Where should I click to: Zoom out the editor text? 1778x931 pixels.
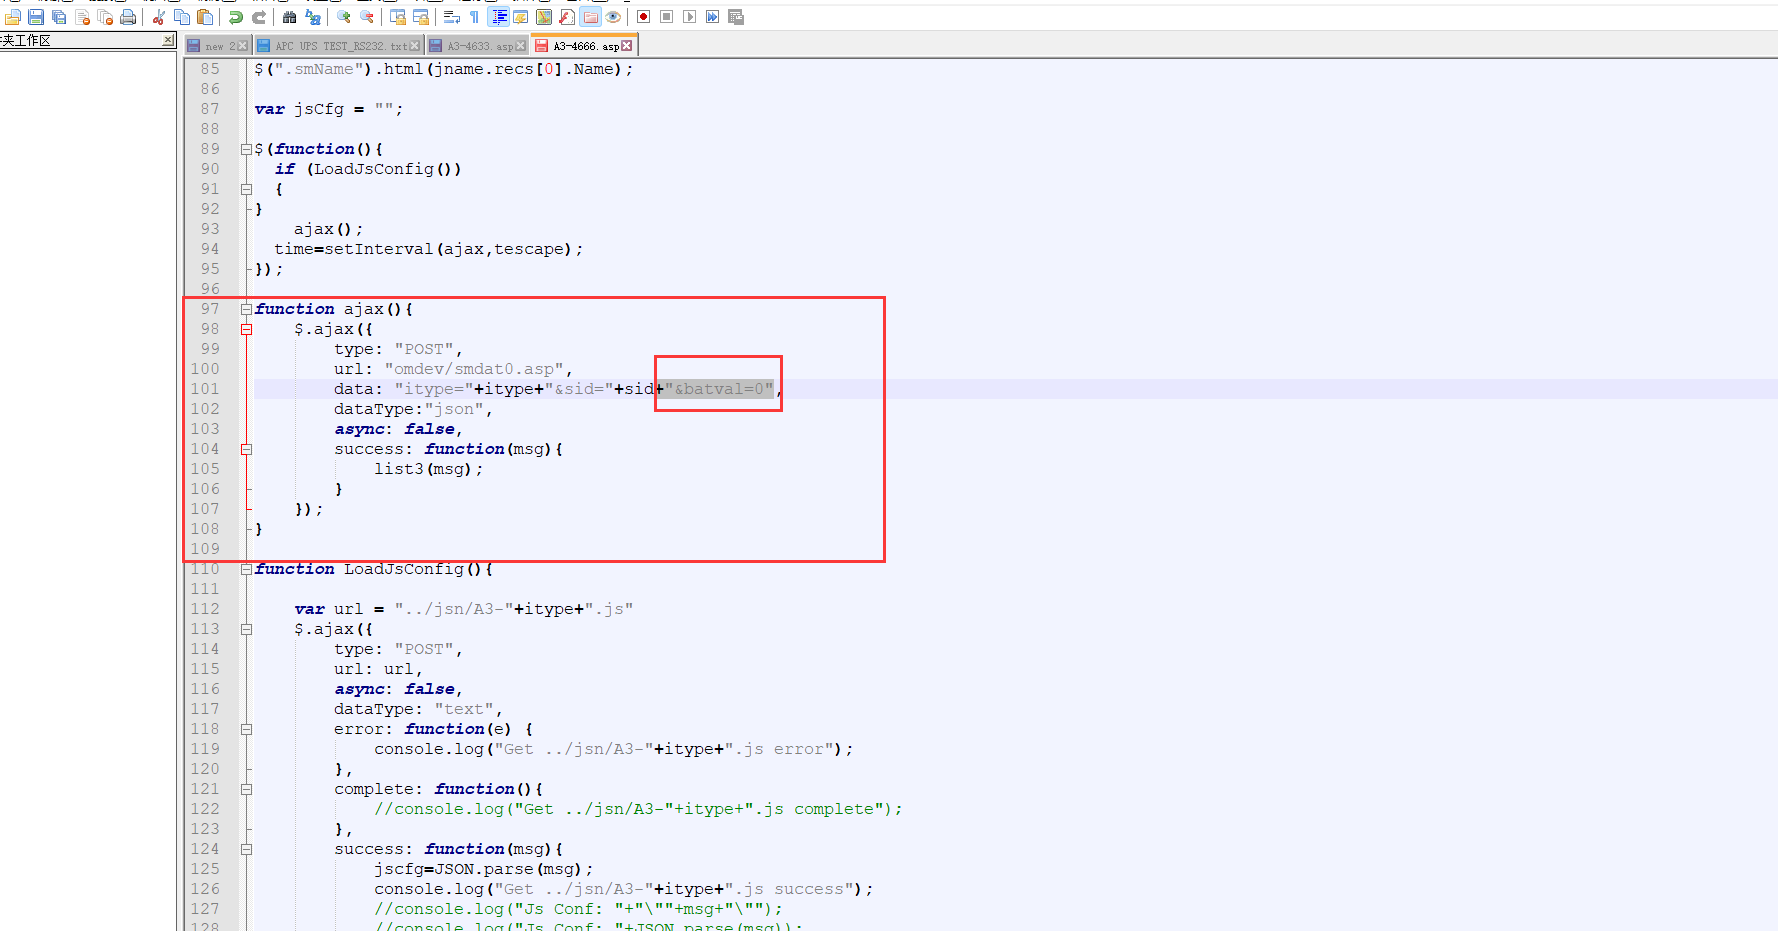tap(367, 17)
